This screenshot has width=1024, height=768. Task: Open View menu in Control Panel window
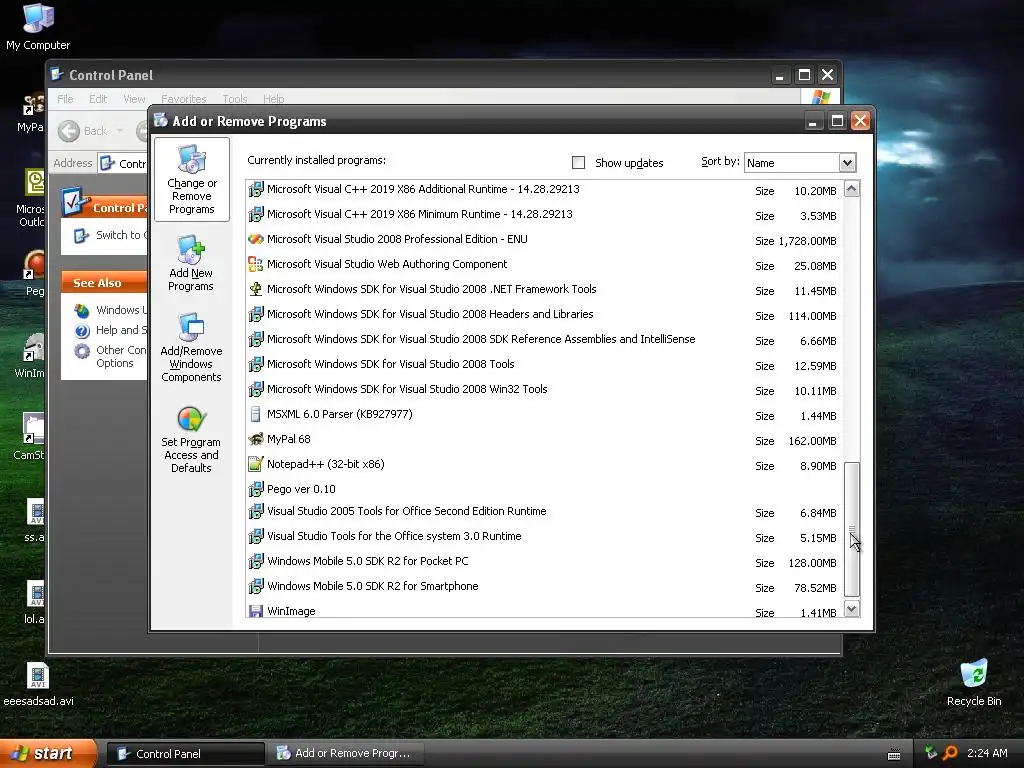[x=134, y=99]
